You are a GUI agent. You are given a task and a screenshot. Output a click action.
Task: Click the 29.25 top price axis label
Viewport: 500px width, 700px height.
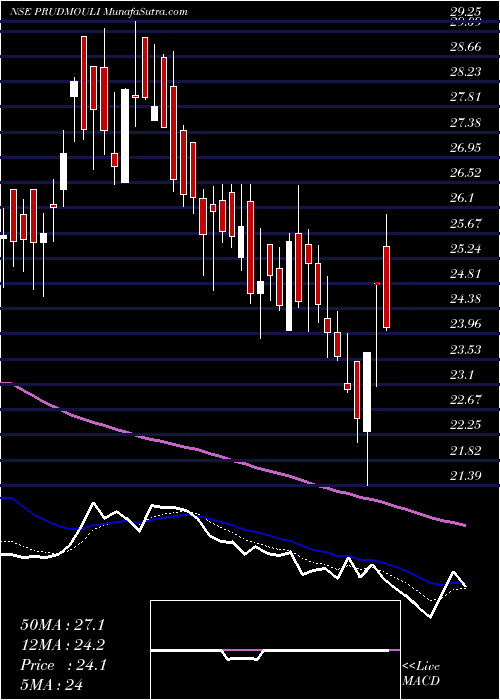click(x=466, y=12)
